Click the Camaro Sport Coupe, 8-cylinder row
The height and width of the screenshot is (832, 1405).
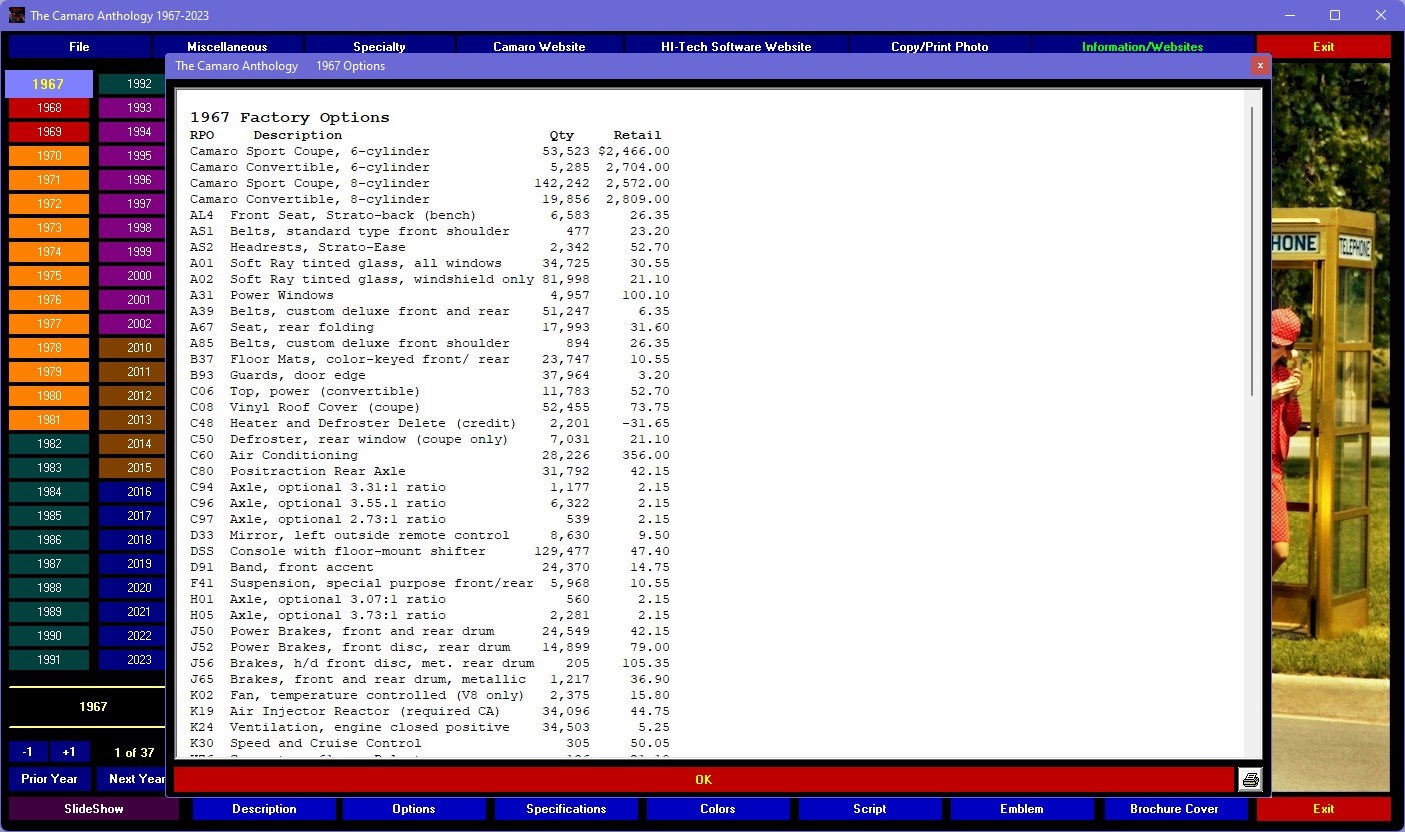pos(430,183)
